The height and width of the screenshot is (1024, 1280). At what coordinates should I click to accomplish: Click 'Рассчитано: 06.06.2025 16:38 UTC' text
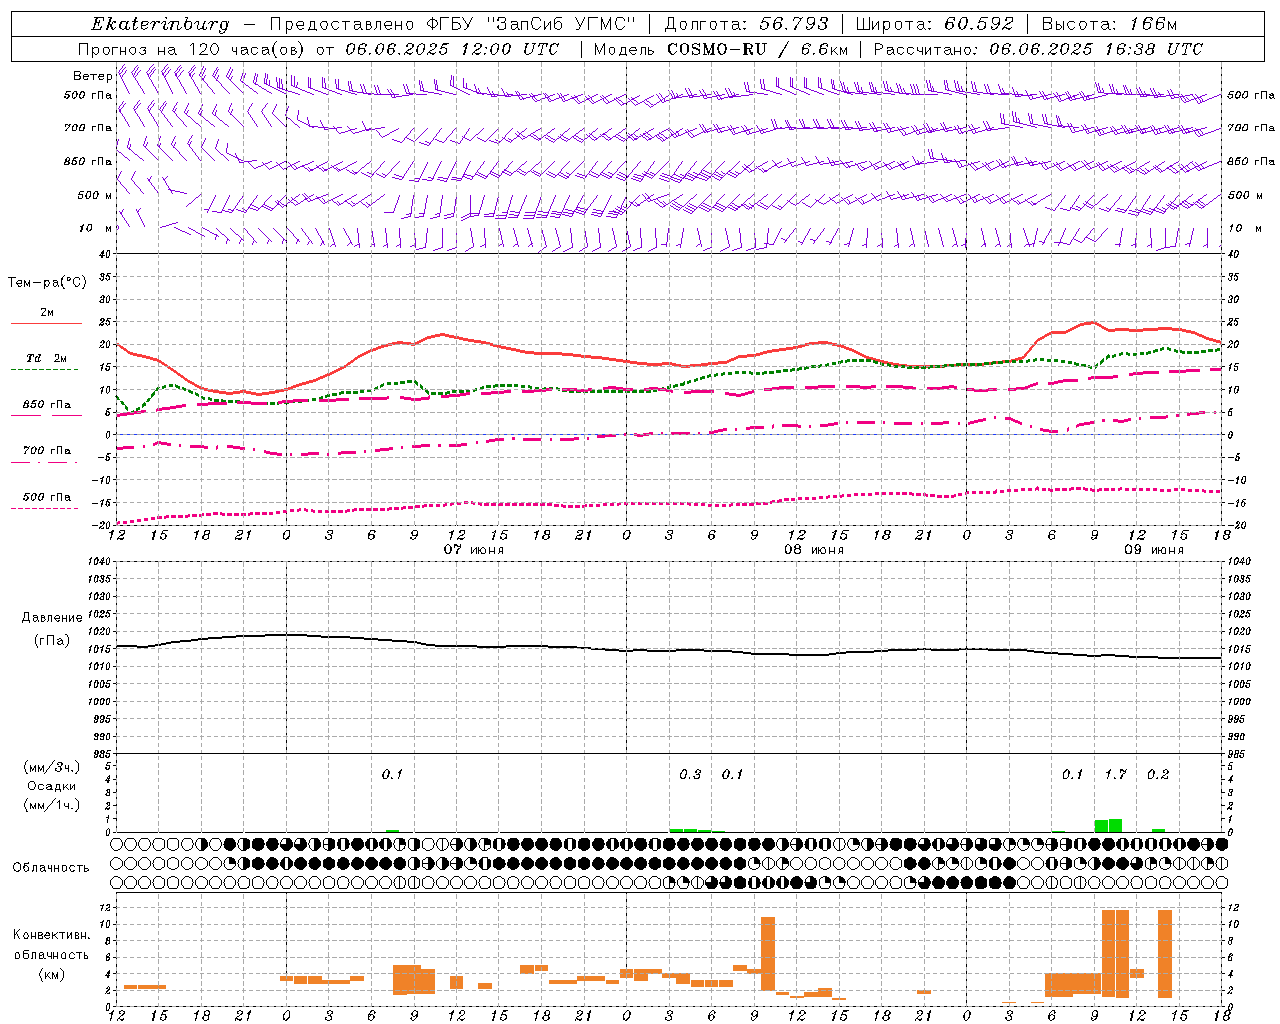(1038, 49)
